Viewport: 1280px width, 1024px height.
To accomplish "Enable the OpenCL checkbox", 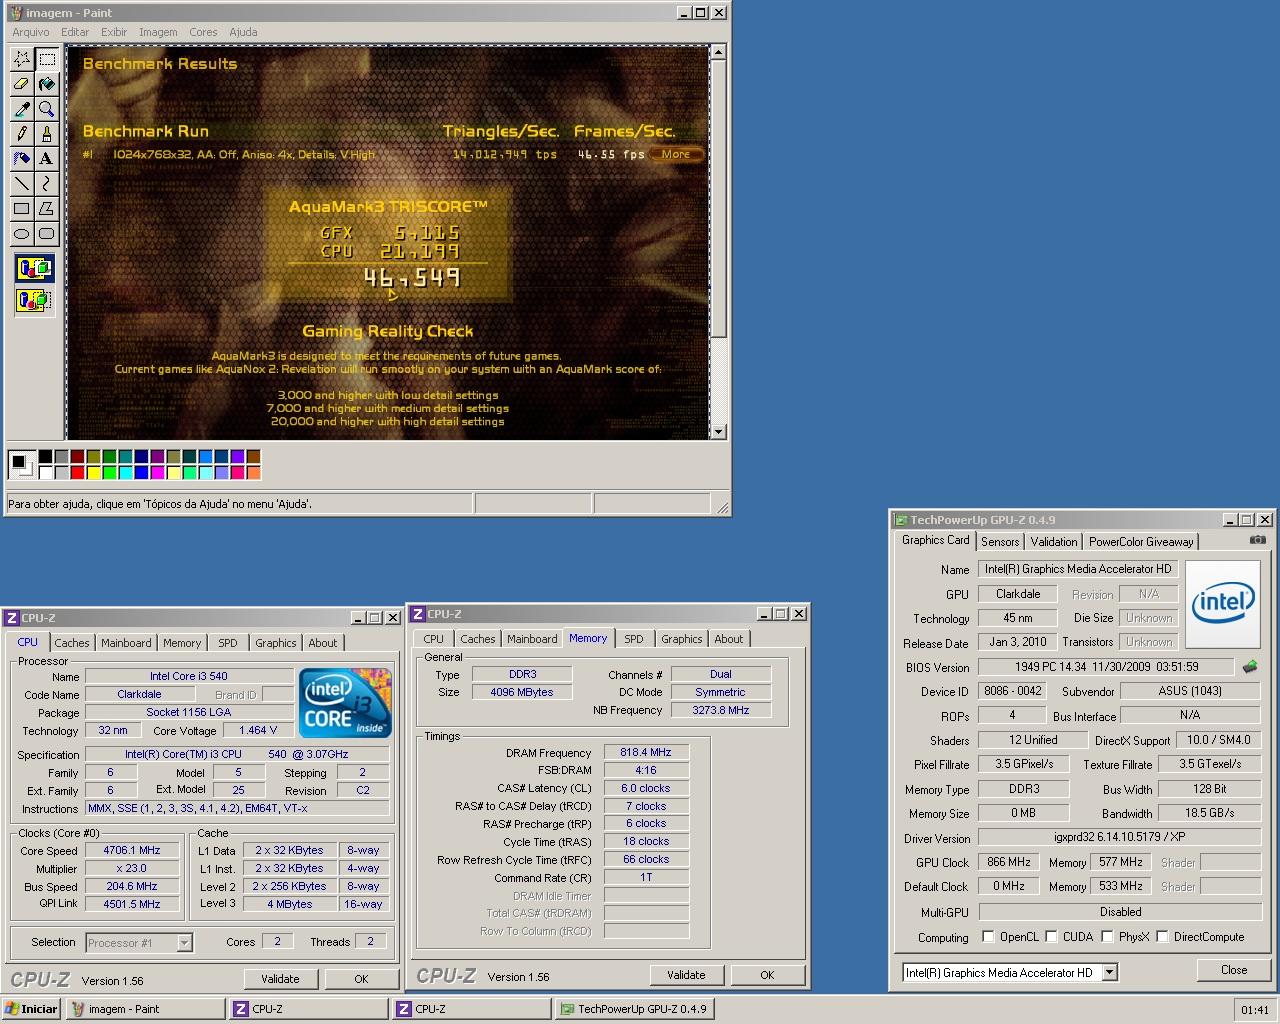I will click(x=988, y=937).
